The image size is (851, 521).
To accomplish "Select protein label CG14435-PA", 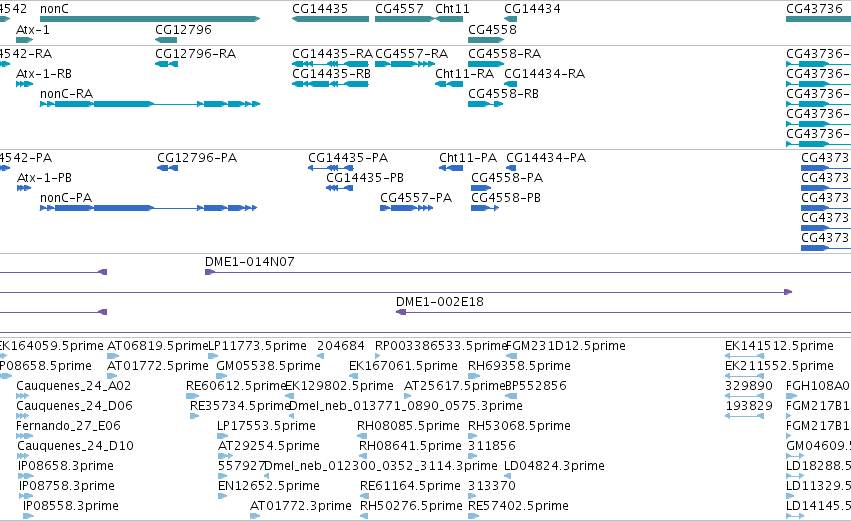I will coord(348,158).
